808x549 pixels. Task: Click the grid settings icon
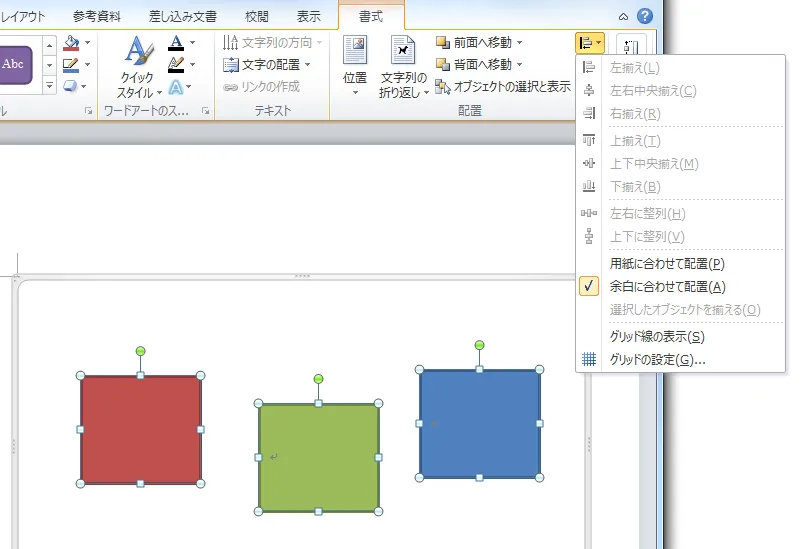pos(589,359)
